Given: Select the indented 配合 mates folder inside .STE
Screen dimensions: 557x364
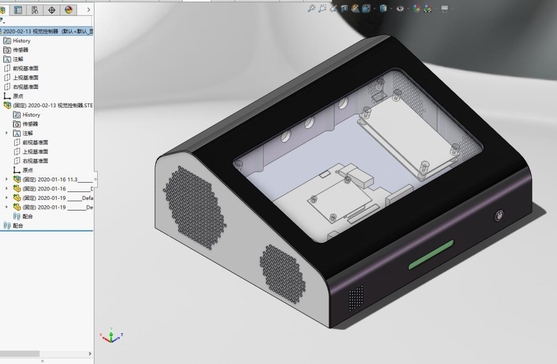Looking at the screenshot, I should tap(23, 216).
